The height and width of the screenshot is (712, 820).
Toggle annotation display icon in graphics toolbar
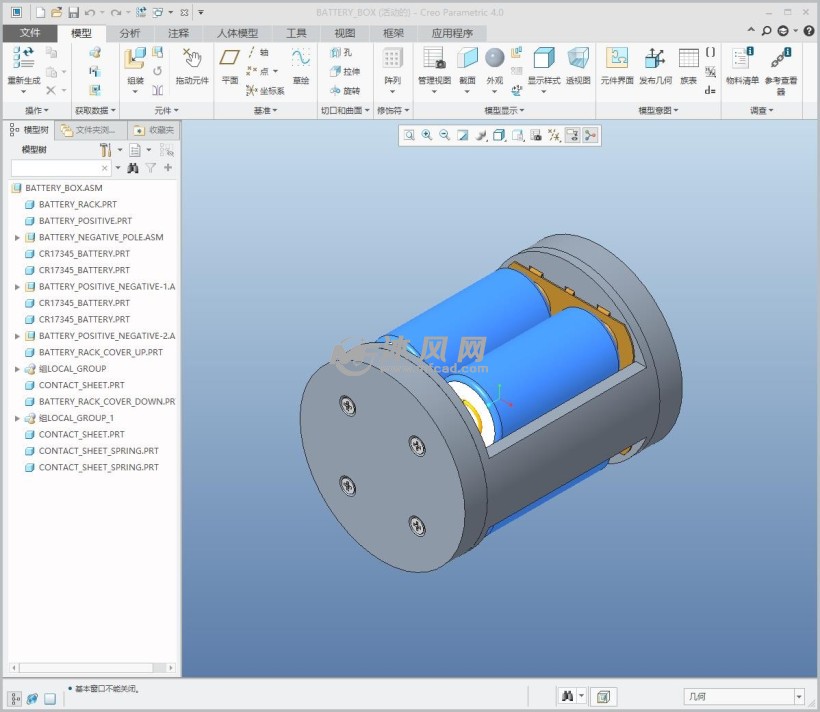coord(573,135)
